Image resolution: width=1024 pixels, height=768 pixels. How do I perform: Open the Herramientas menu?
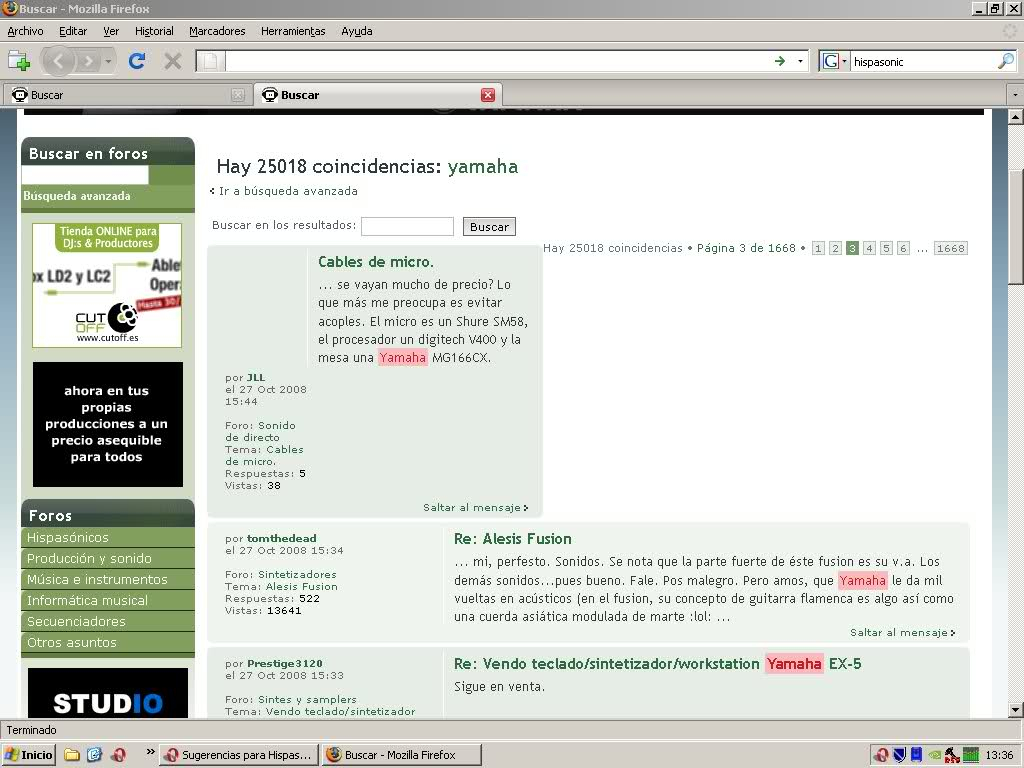coord(293,31)
